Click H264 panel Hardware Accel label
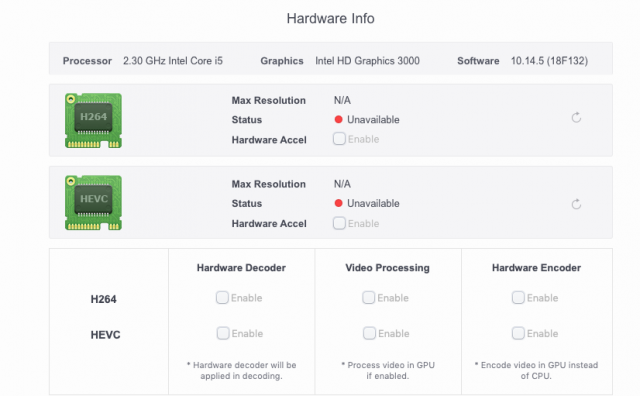The width and height of the screenshot is (640, 396). (269, 140)
